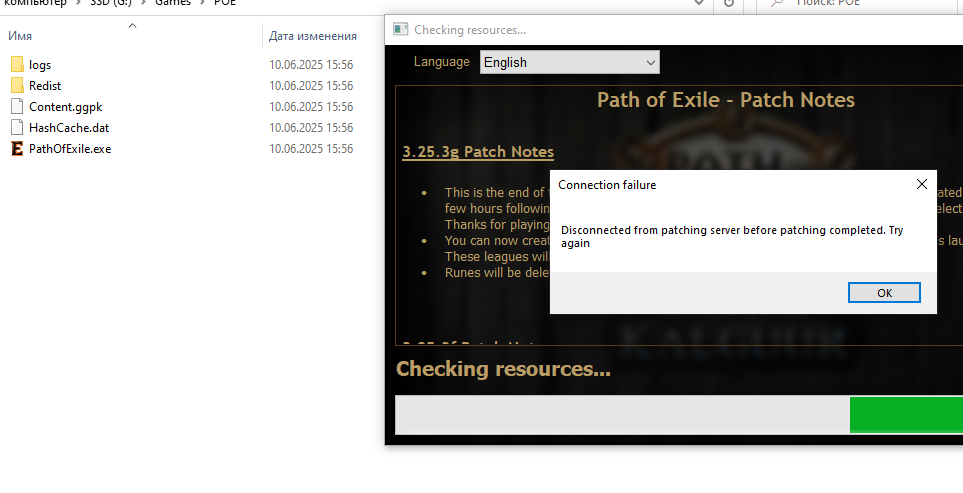Close the Connection failure dialog with X
Image resolution: width=963 pixels, height=493 pixels.
pos(921,184)
